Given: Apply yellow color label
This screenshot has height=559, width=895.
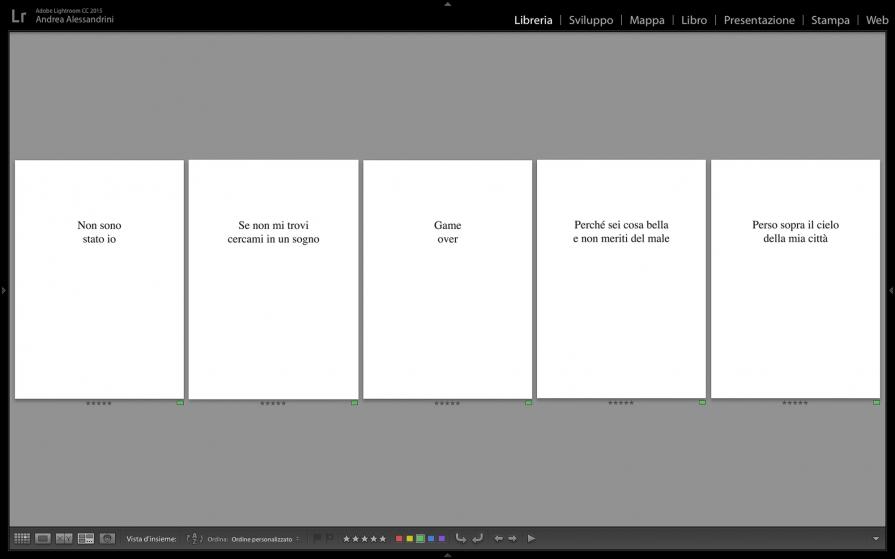Looking at the screenshot, I should pos(409,538).
